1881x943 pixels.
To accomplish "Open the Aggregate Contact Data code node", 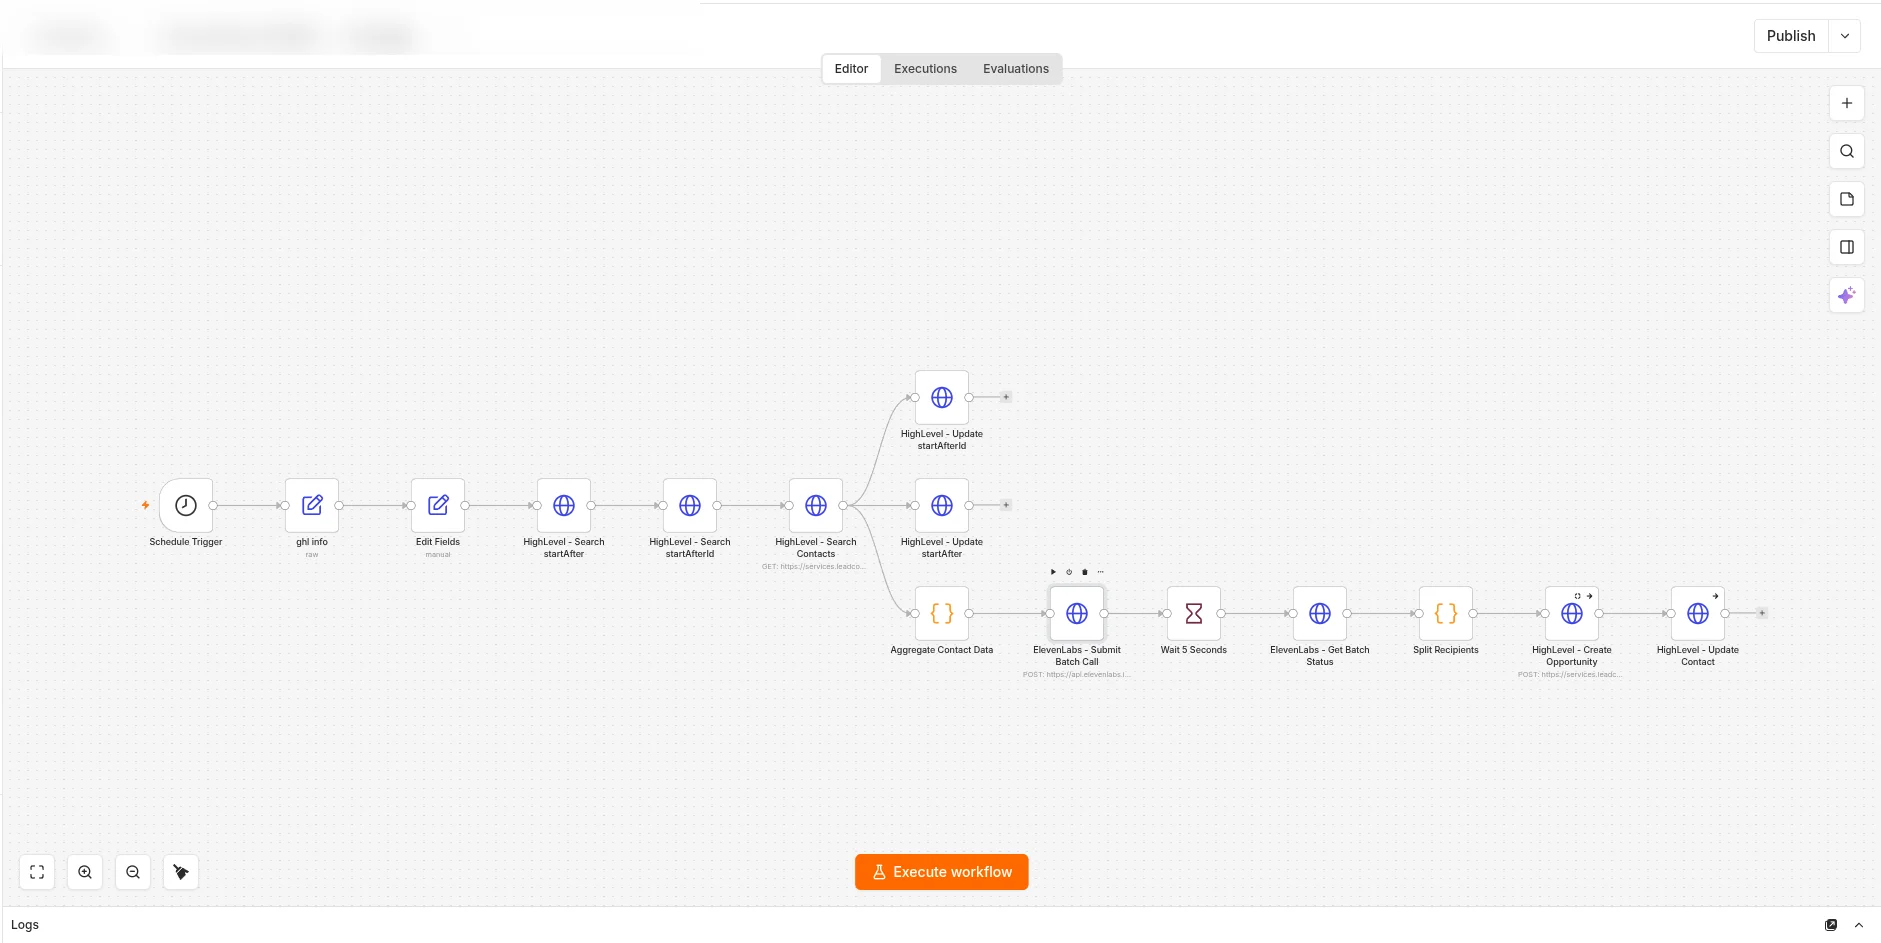I will (x=942, y=613).
